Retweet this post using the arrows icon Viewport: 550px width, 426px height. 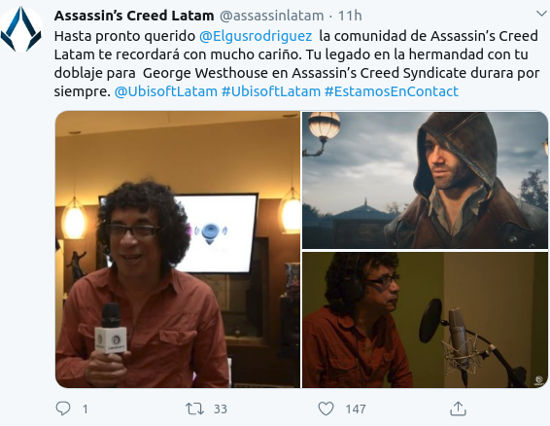194,408
